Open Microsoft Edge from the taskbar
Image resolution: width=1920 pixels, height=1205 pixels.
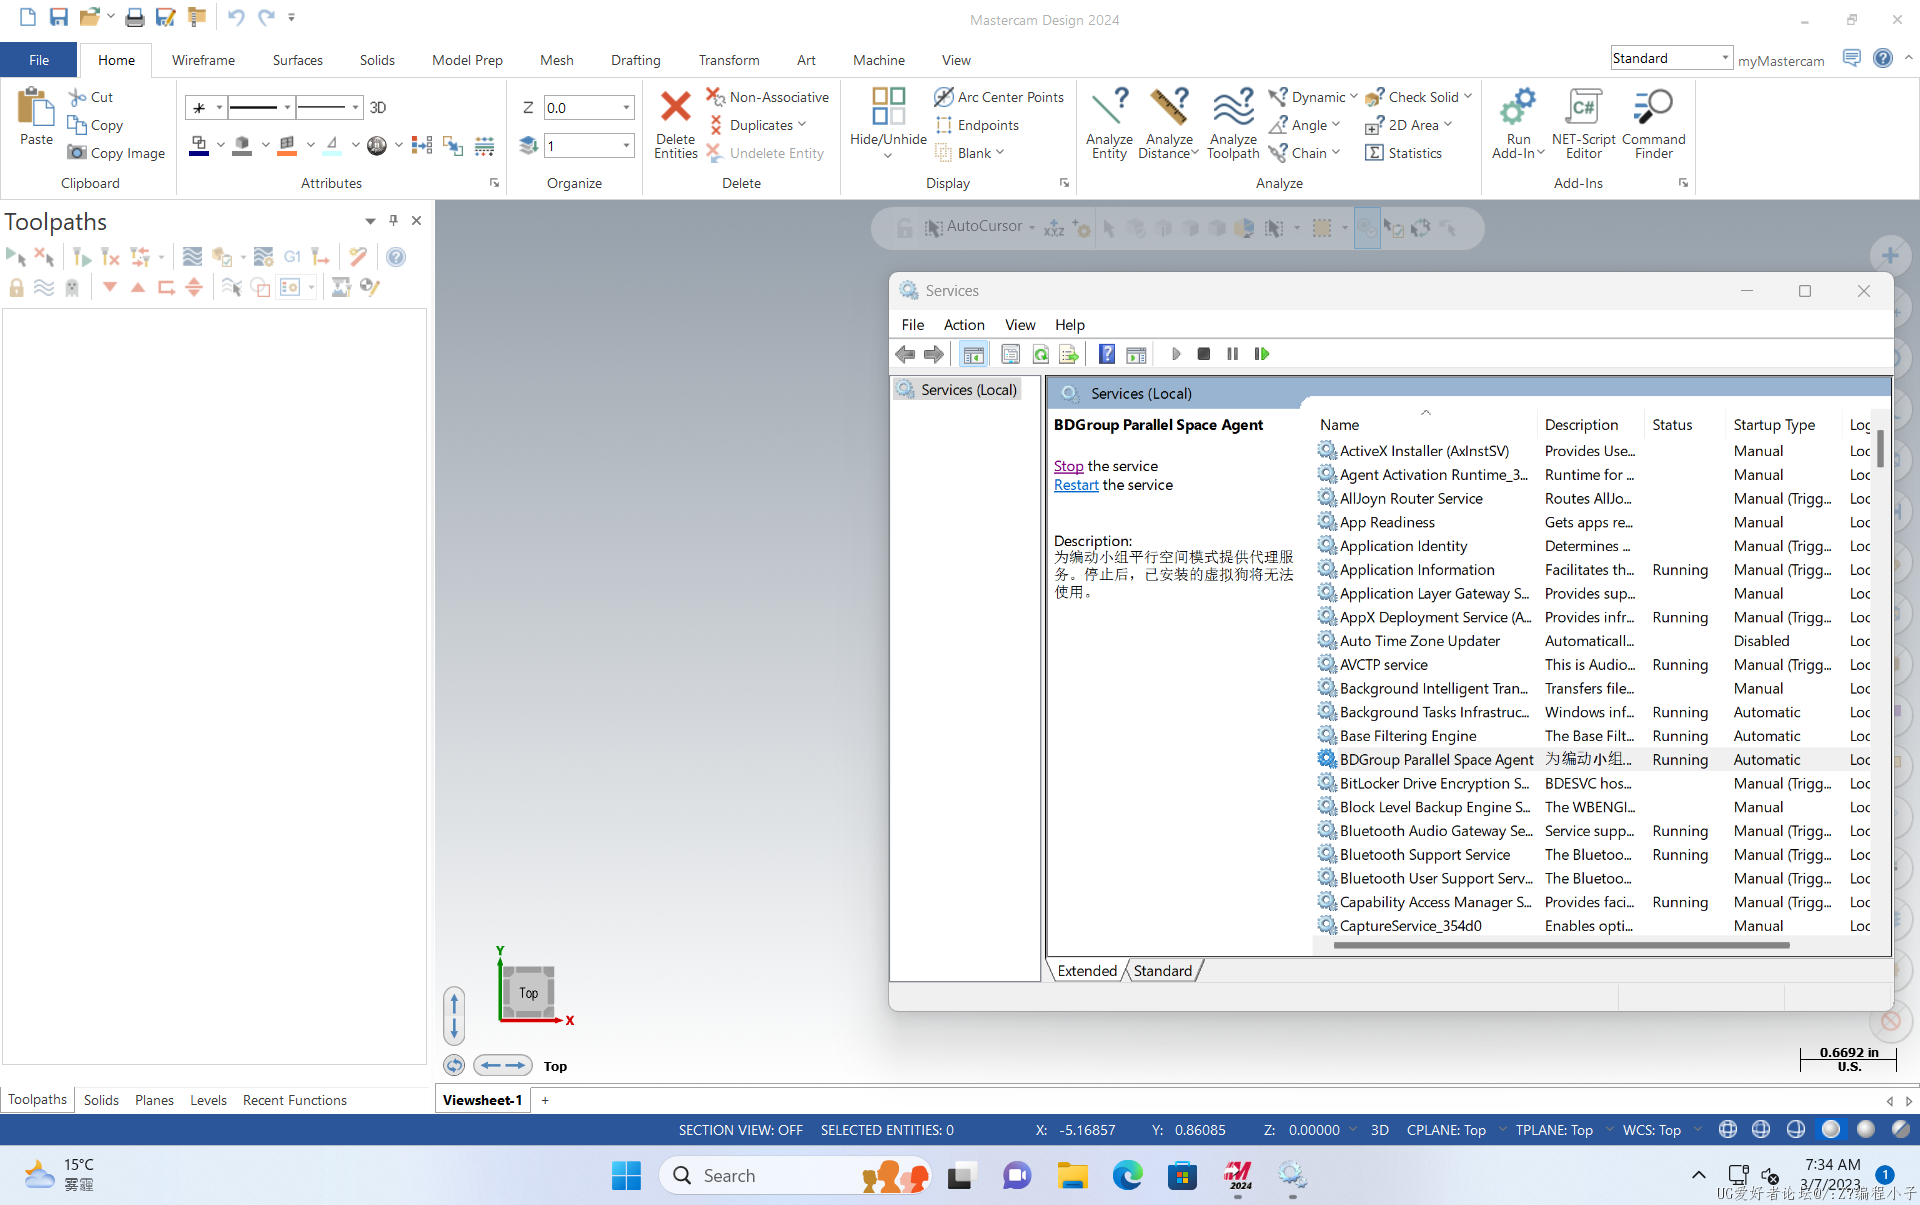(x=1127, y=1176)
